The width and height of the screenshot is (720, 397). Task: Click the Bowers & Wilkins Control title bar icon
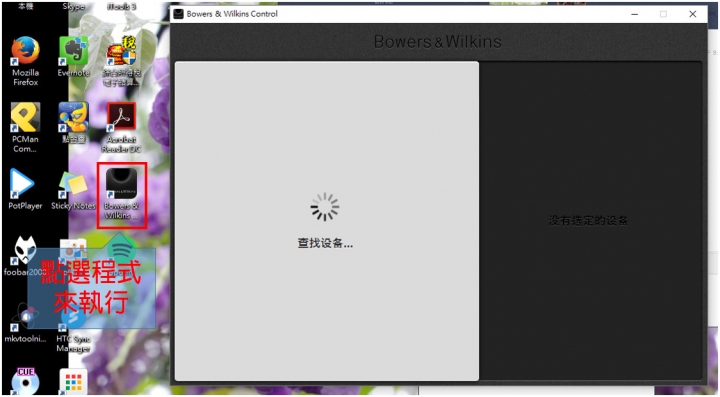(178, 14)
